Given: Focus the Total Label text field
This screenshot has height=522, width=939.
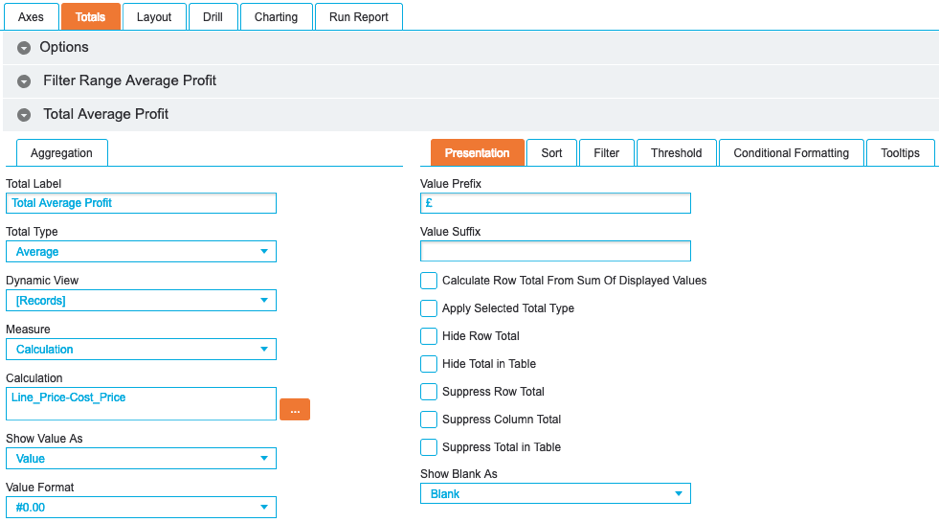Looking at the screenshot, I should click(x=141, y=203).
